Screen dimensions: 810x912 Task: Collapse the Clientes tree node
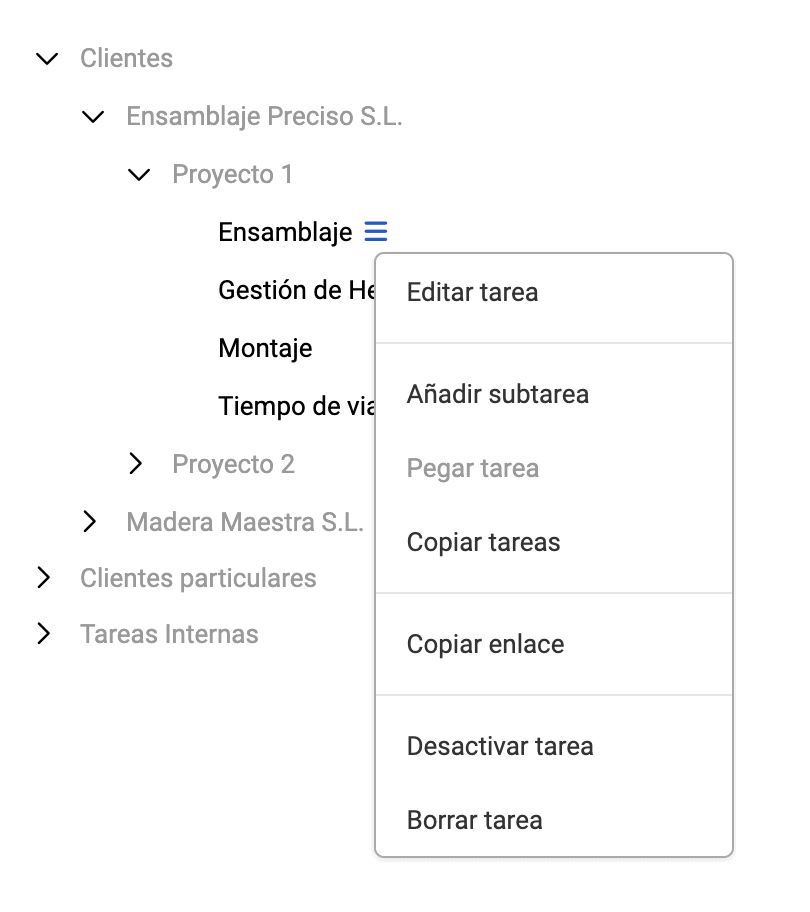pyautogui.click(x=46, y=59)
